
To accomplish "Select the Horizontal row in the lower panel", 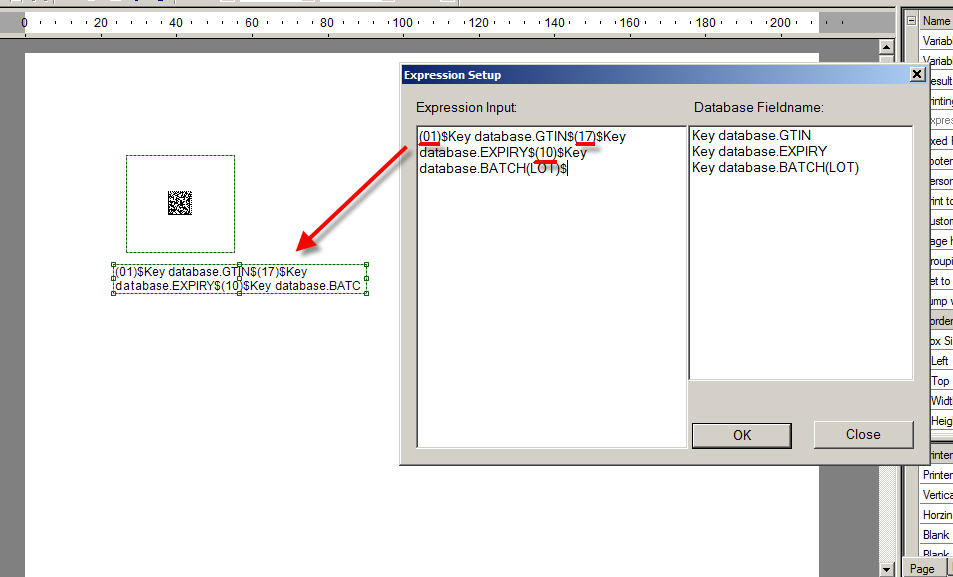I will pos(937,515).
